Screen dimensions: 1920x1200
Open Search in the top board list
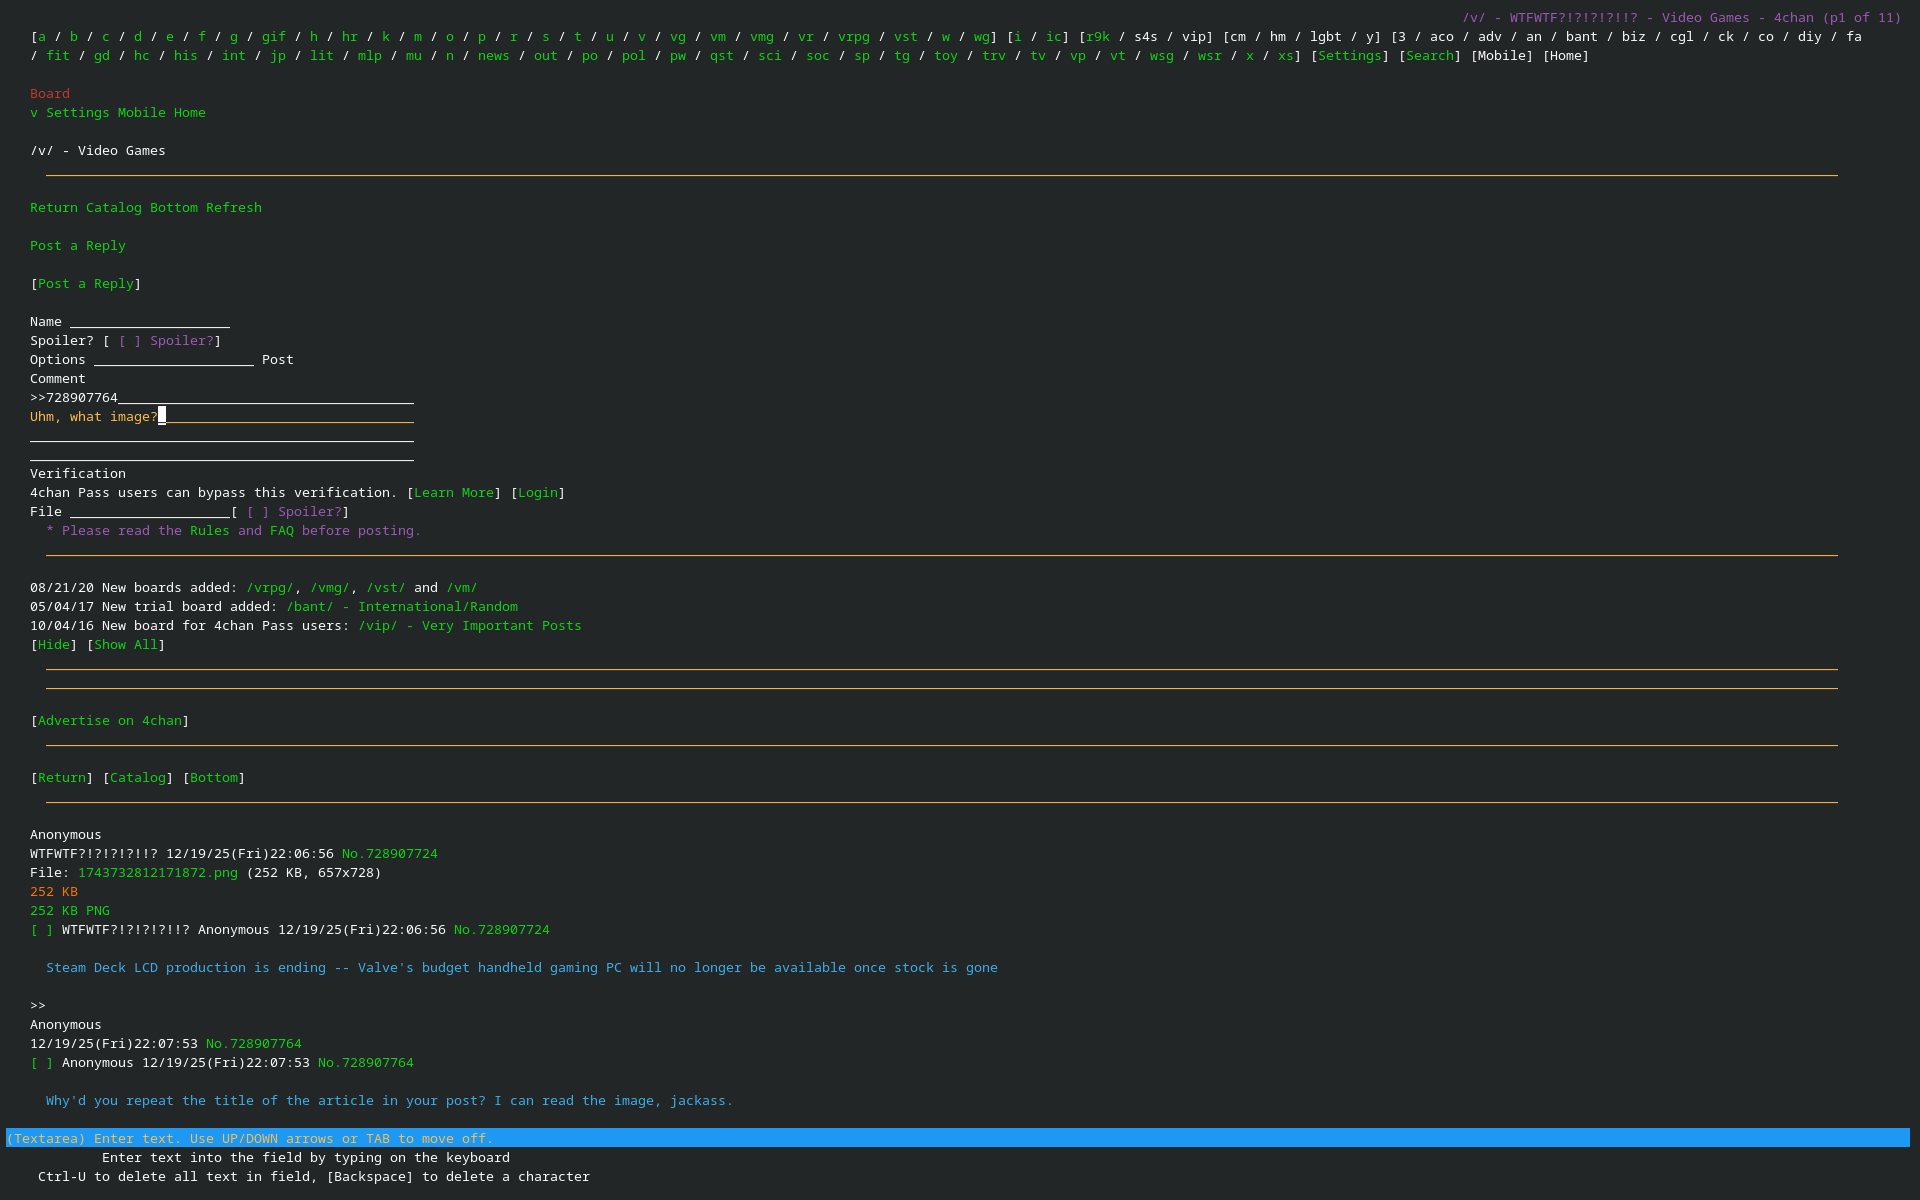[x=1430, y=56]
